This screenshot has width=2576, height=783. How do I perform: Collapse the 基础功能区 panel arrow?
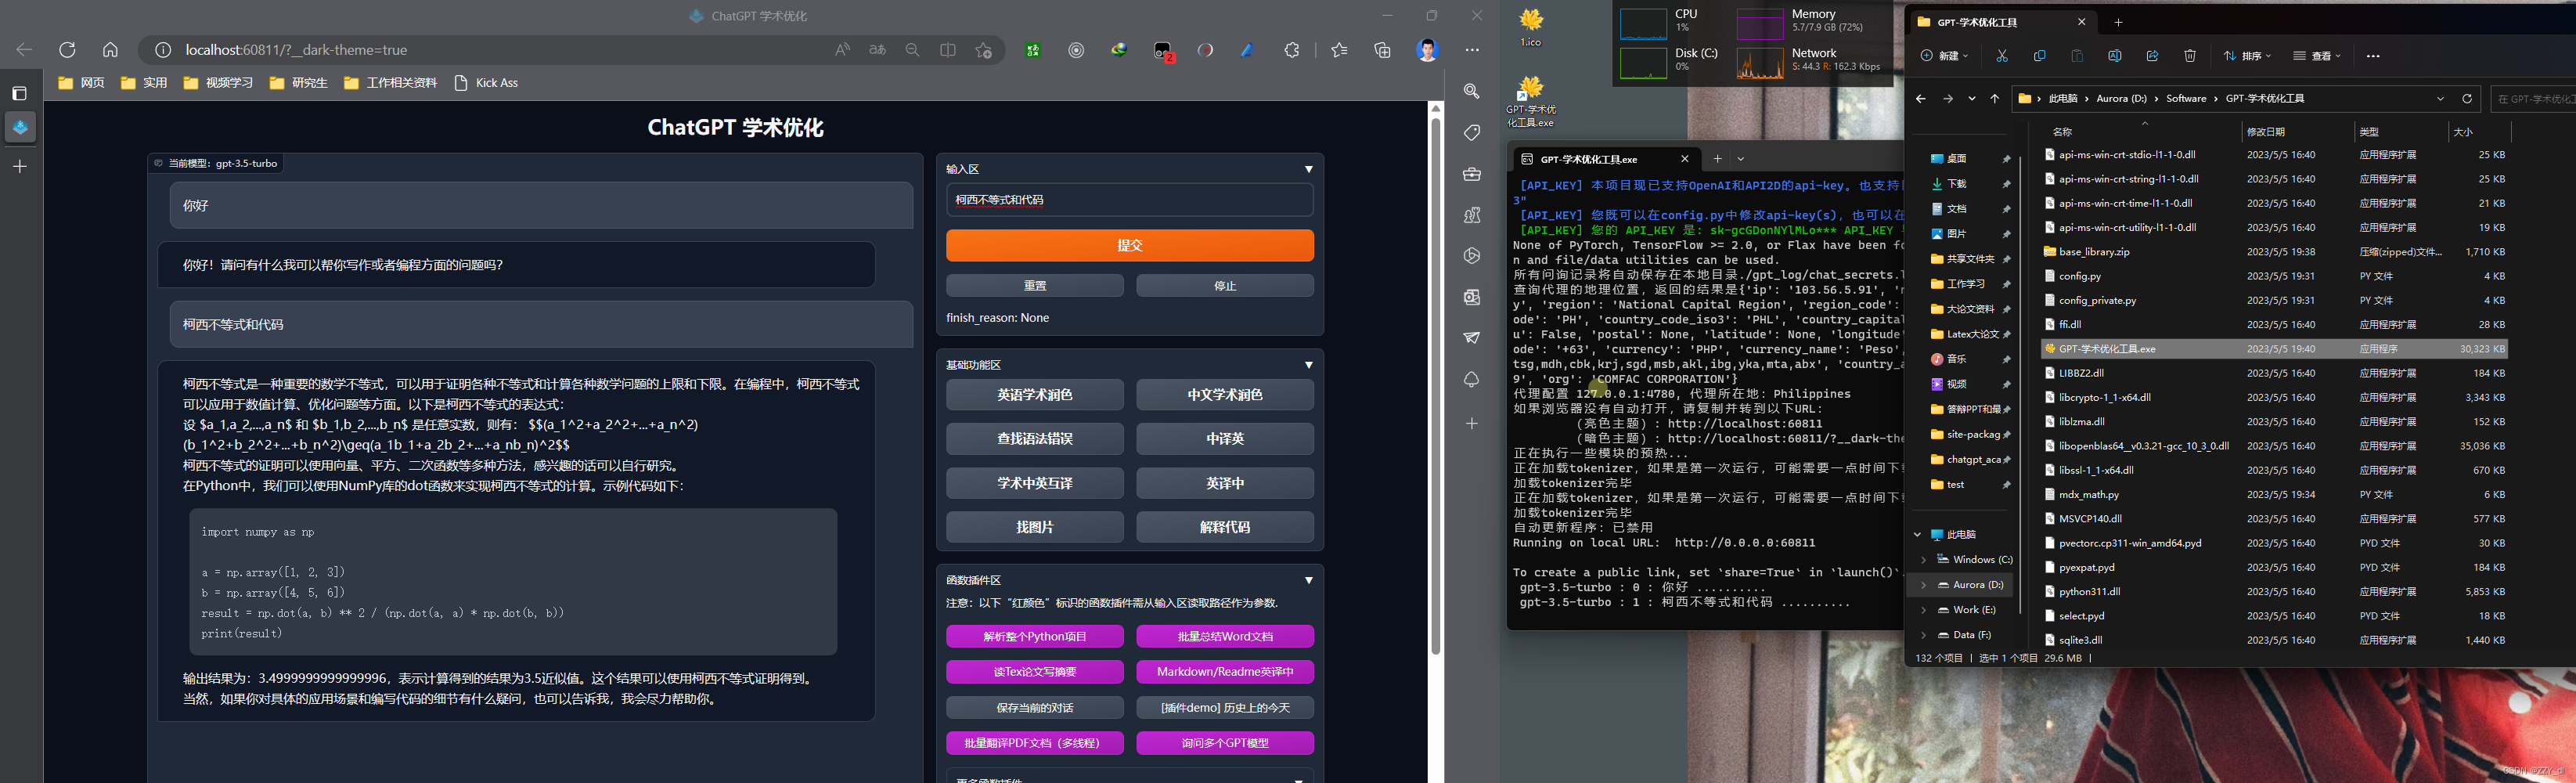pyautogui.click(x=1308, y=365)
